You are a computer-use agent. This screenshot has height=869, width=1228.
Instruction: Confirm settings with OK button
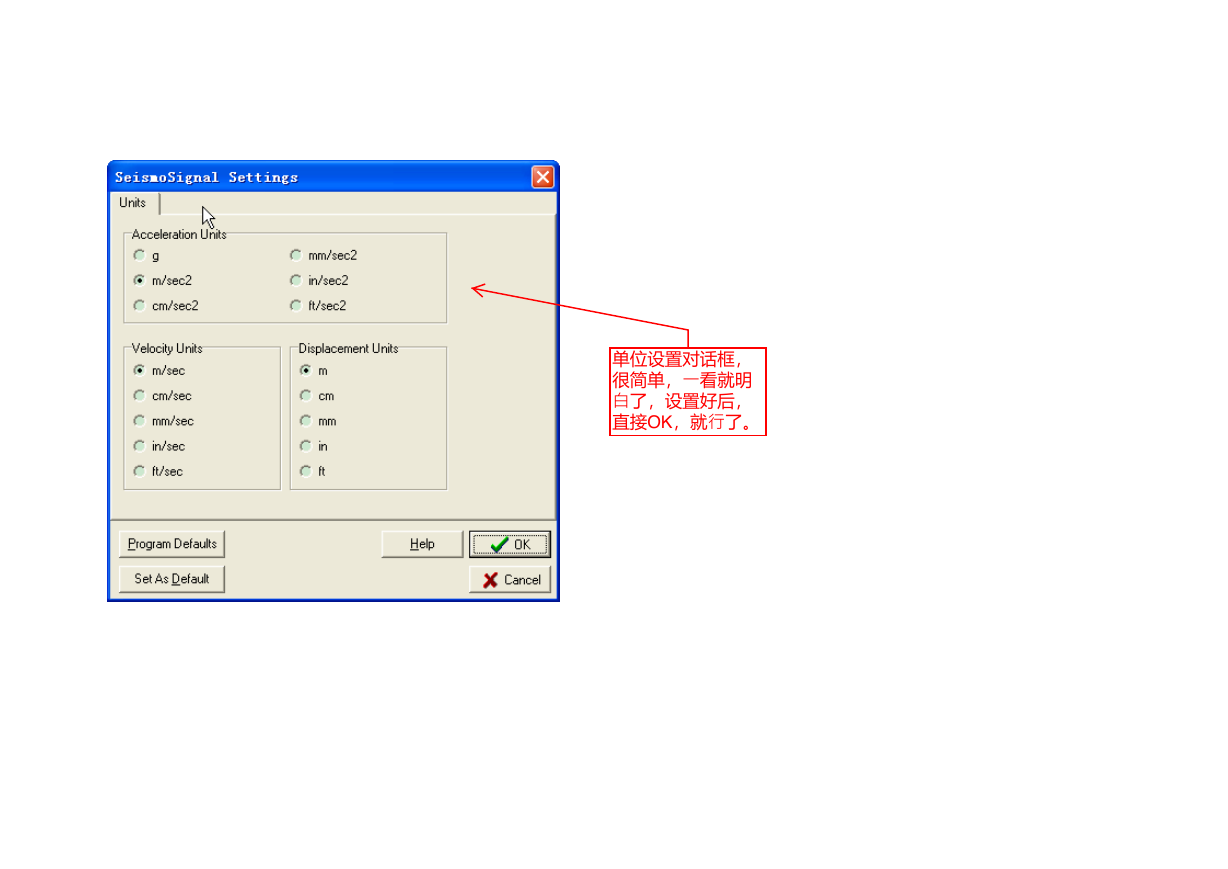pyautogui.click(x=510, y=544)
